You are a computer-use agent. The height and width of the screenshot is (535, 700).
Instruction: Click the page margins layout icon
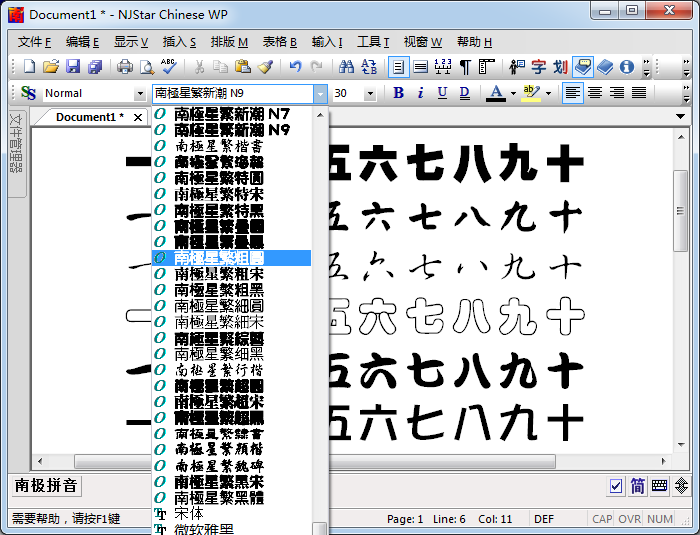[487, 67]
